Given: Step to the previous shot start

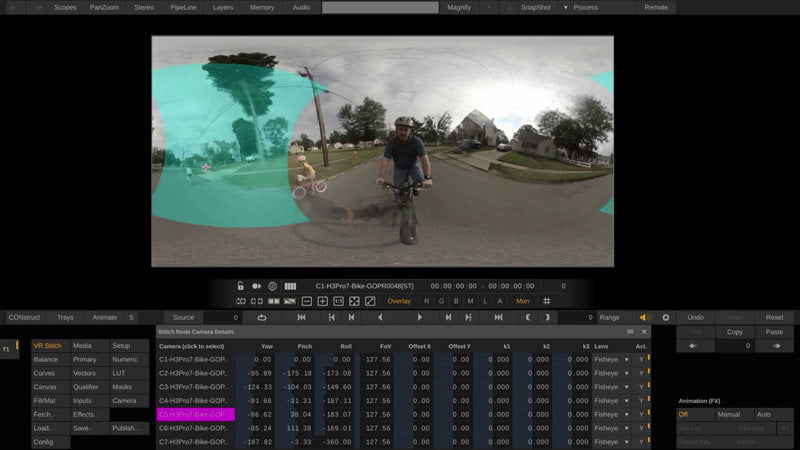Looking at the screenshot, I should click(x=331, y=317).
